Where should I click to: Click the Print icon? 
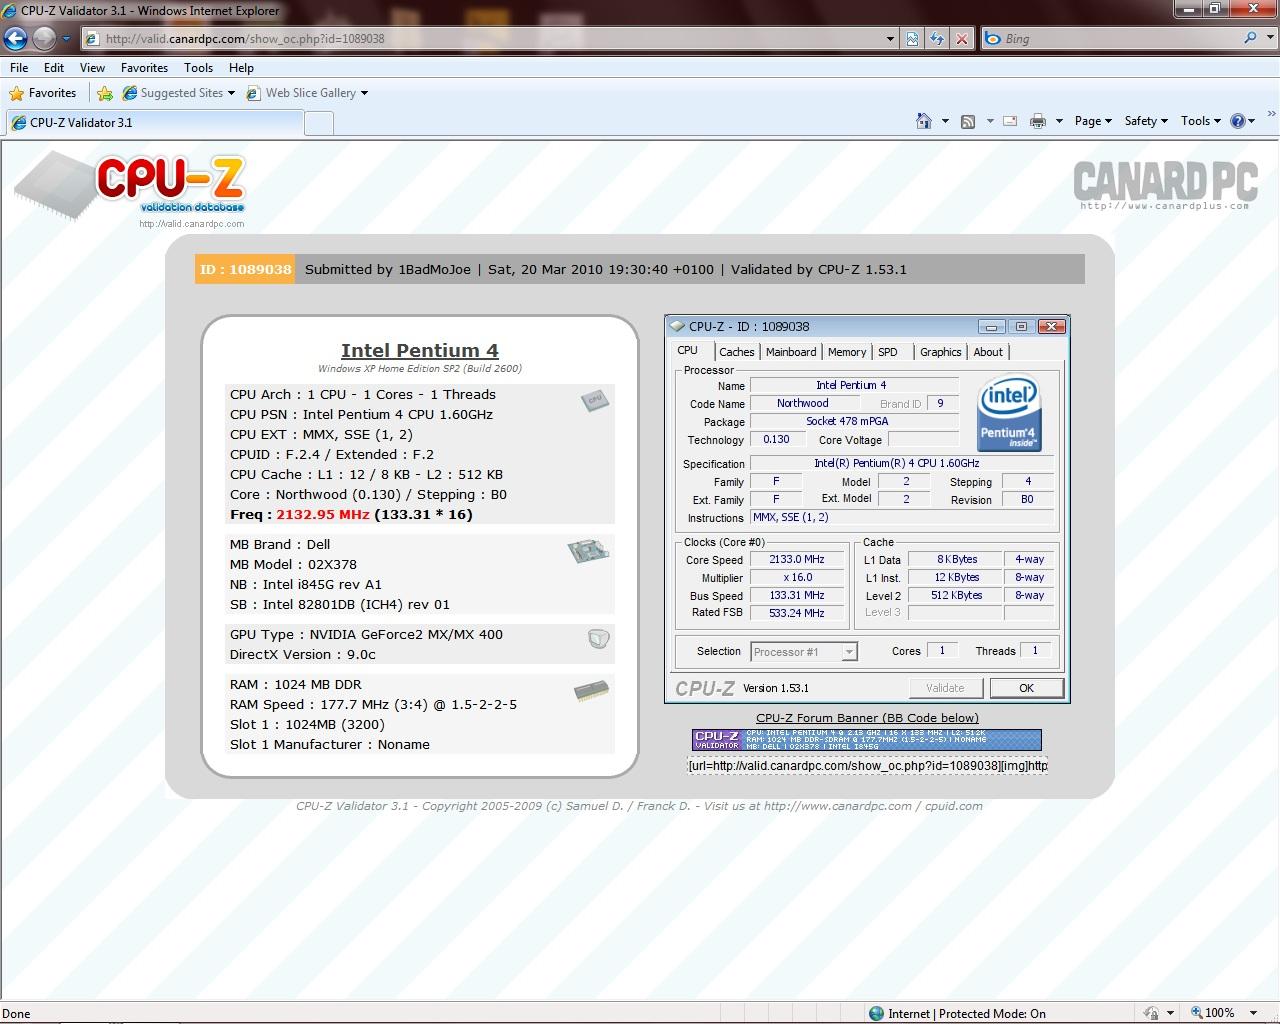(1038, 121)
